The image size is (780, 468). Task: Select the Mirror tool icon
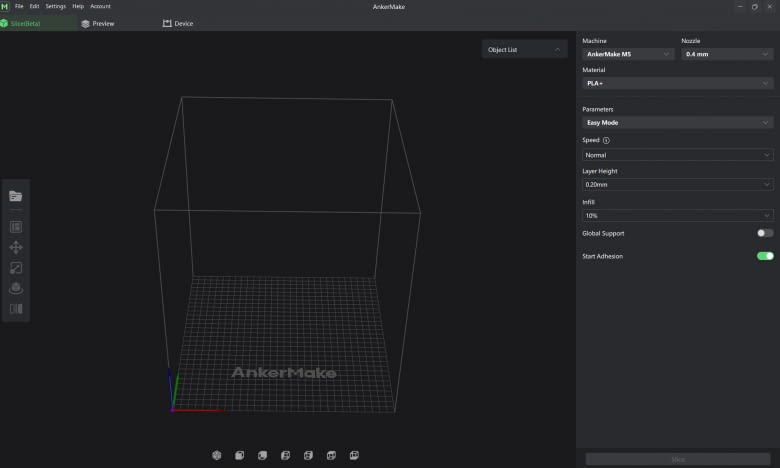[16, 309]
